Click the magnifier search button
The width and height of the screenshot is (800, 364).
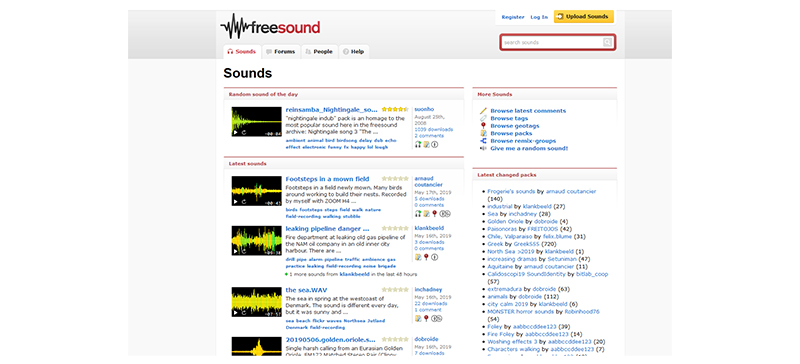pos(607,42)
